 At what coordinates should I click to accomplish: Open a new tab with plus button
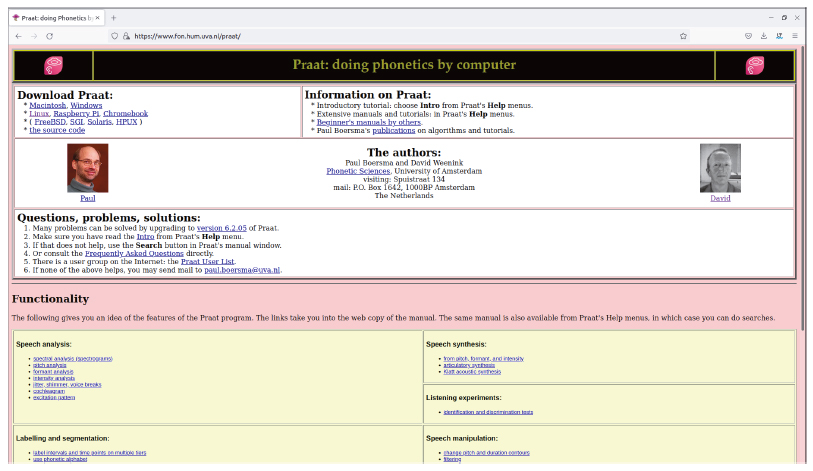click(113, 17)
